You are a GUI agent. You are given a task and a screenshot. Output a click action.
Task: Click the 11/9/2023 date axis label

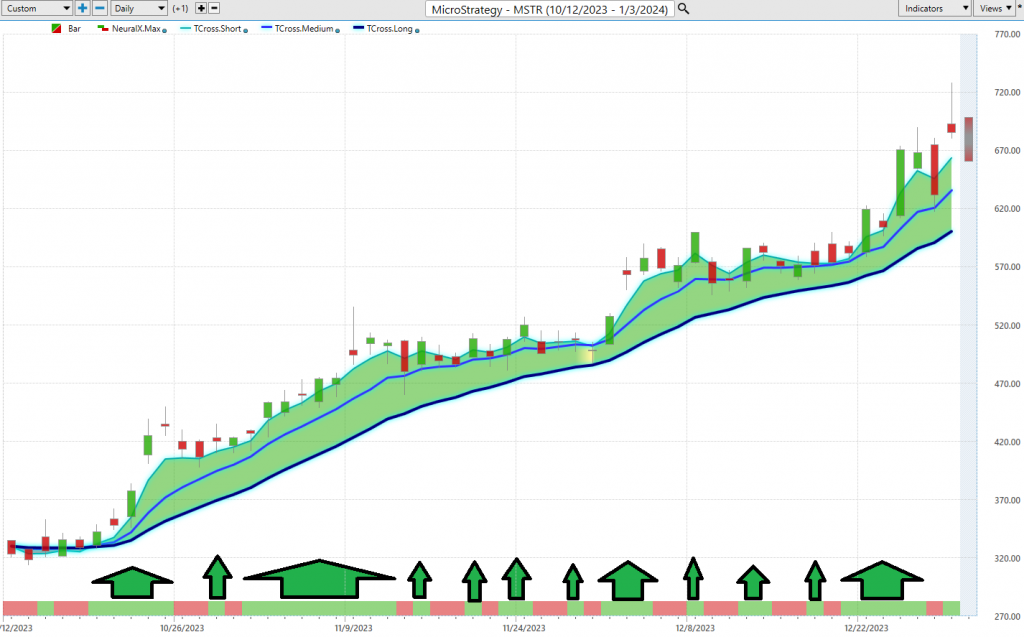tap(353, 628)
